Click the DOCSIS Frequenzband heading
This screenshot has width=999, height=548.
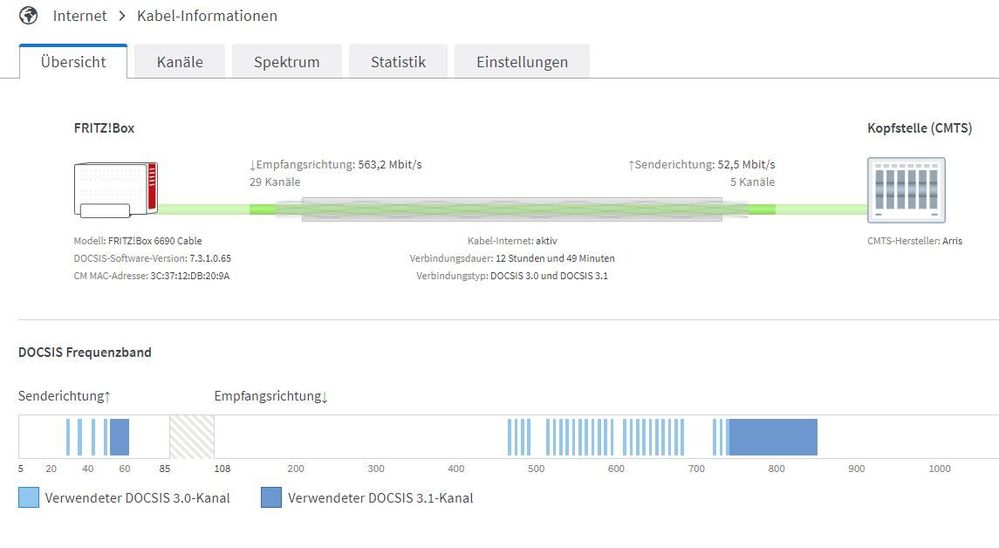click(x=85, y=352)
